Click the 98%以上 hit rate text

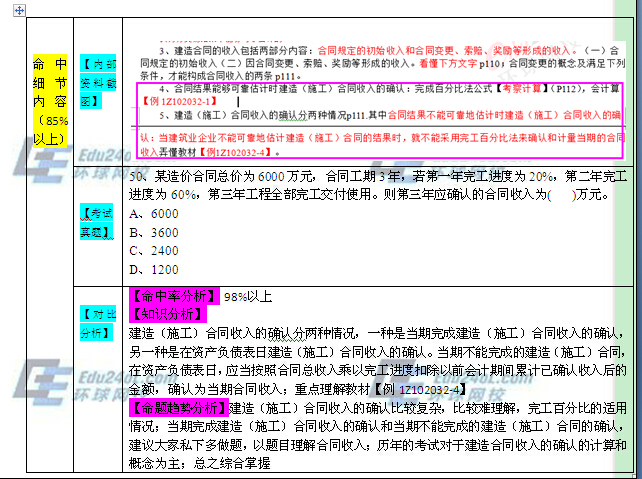coord(248,296)
